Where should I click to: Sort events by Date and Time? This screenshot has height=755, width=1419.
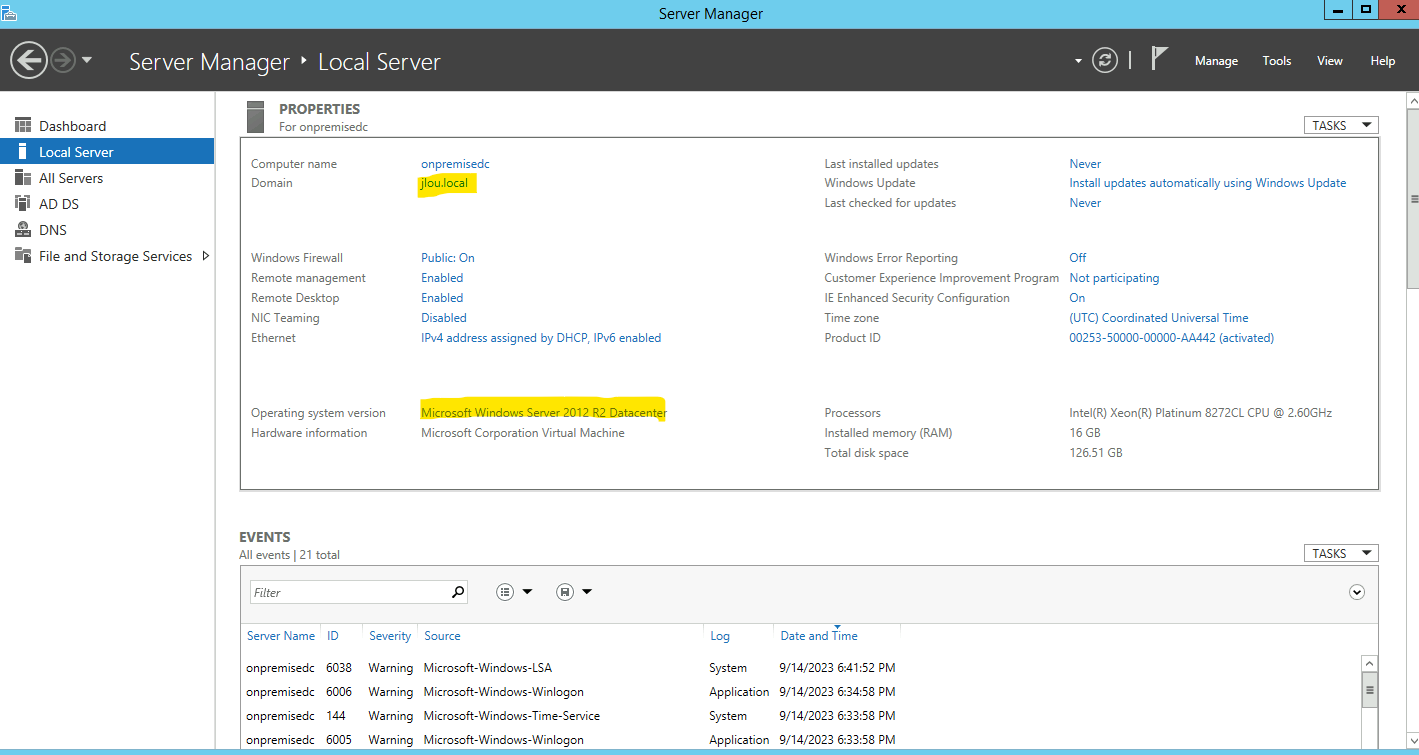[819, 636]
